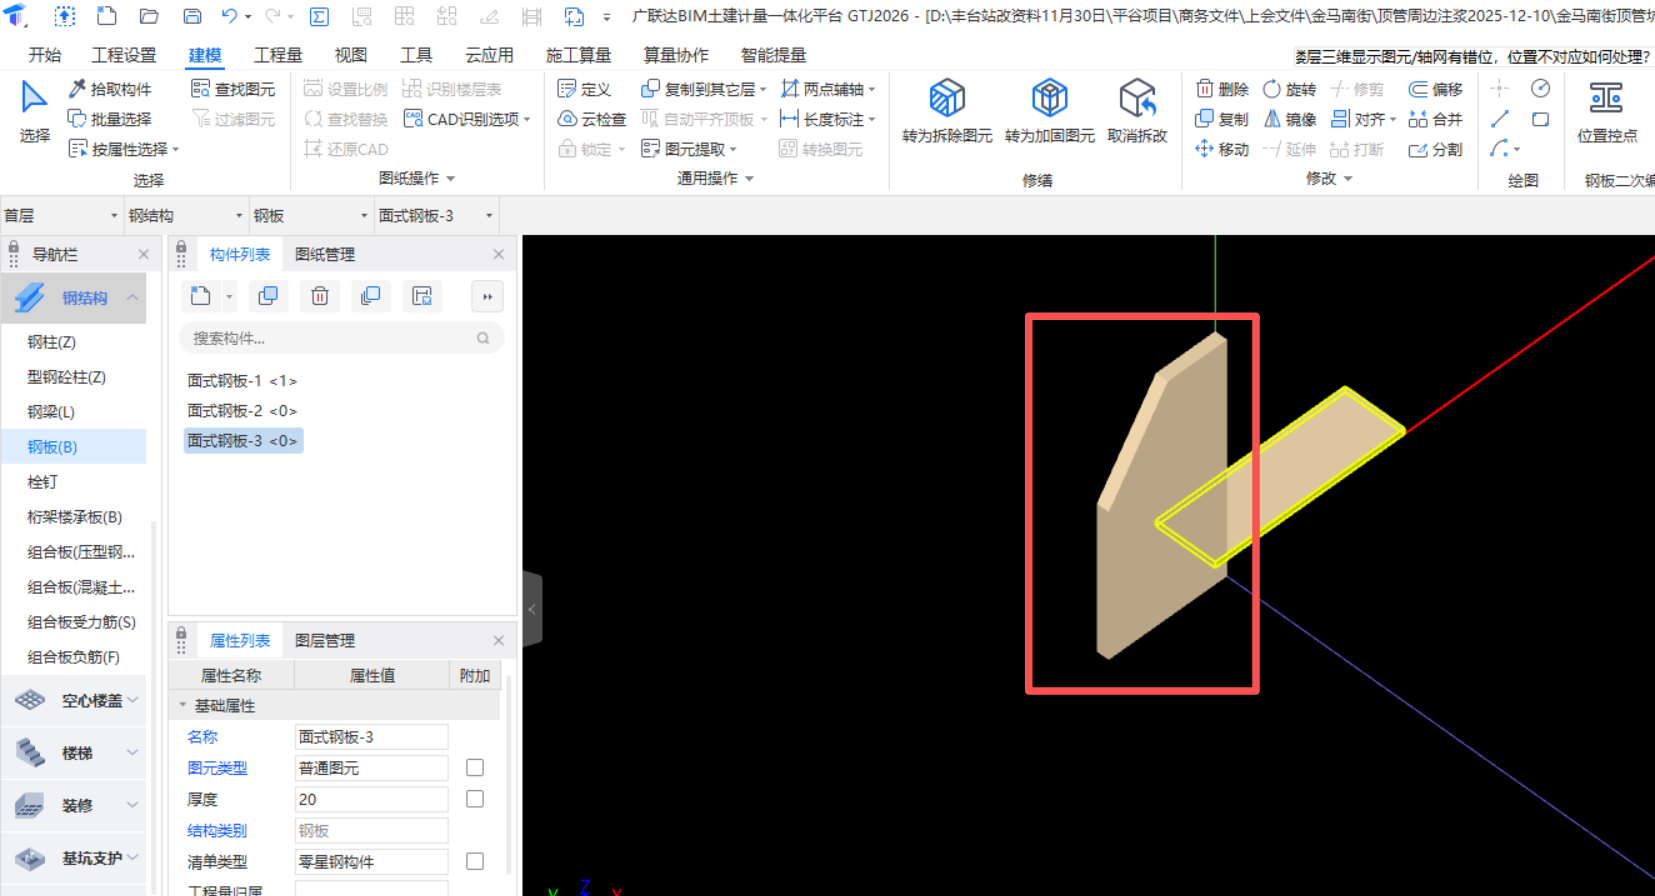The width and height of the screenshot is (1655, 896).
Task: Open the 工程设置 ribbon tab
Action: click(x=124, y=55)
